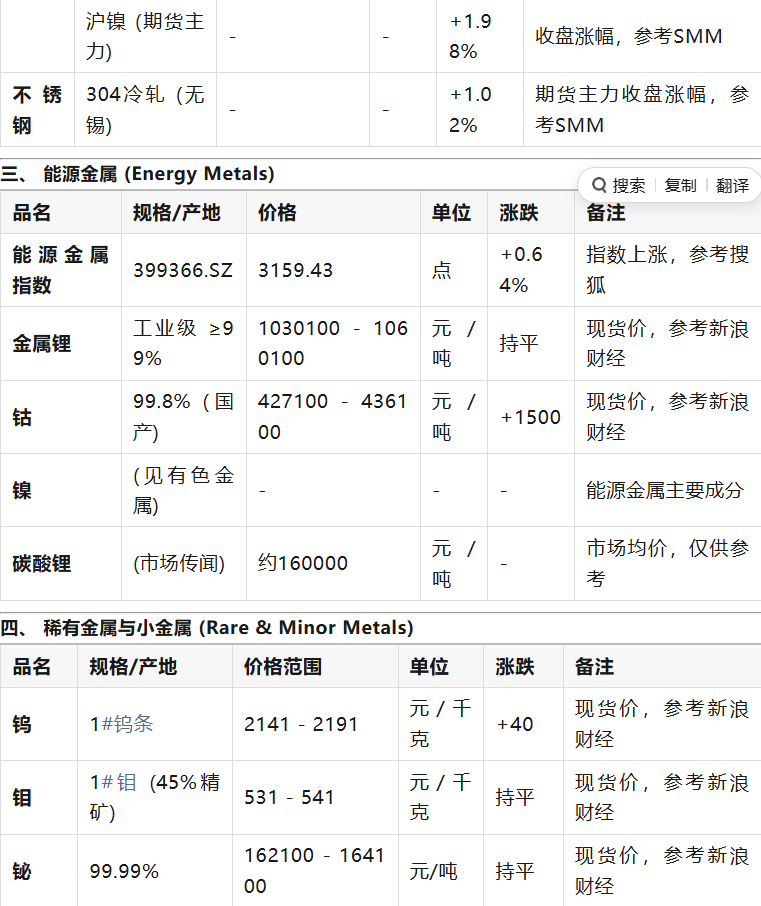Click the tungsten price range 2141 - 2191

pos(301,724)
